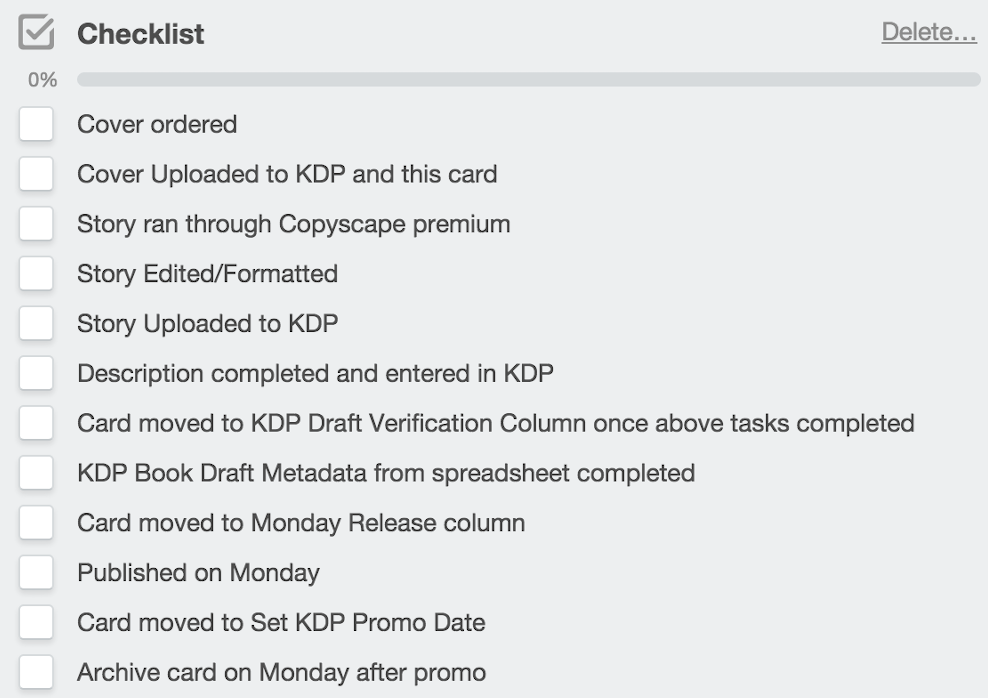Edit the Published on Monday item text

tap(198, 573)
